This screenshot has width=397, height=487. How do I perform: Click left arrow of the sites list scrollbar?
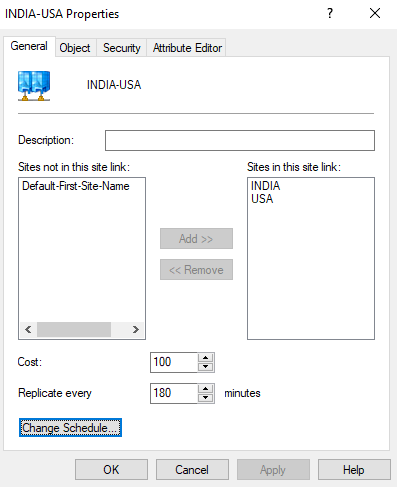[28, 329]
